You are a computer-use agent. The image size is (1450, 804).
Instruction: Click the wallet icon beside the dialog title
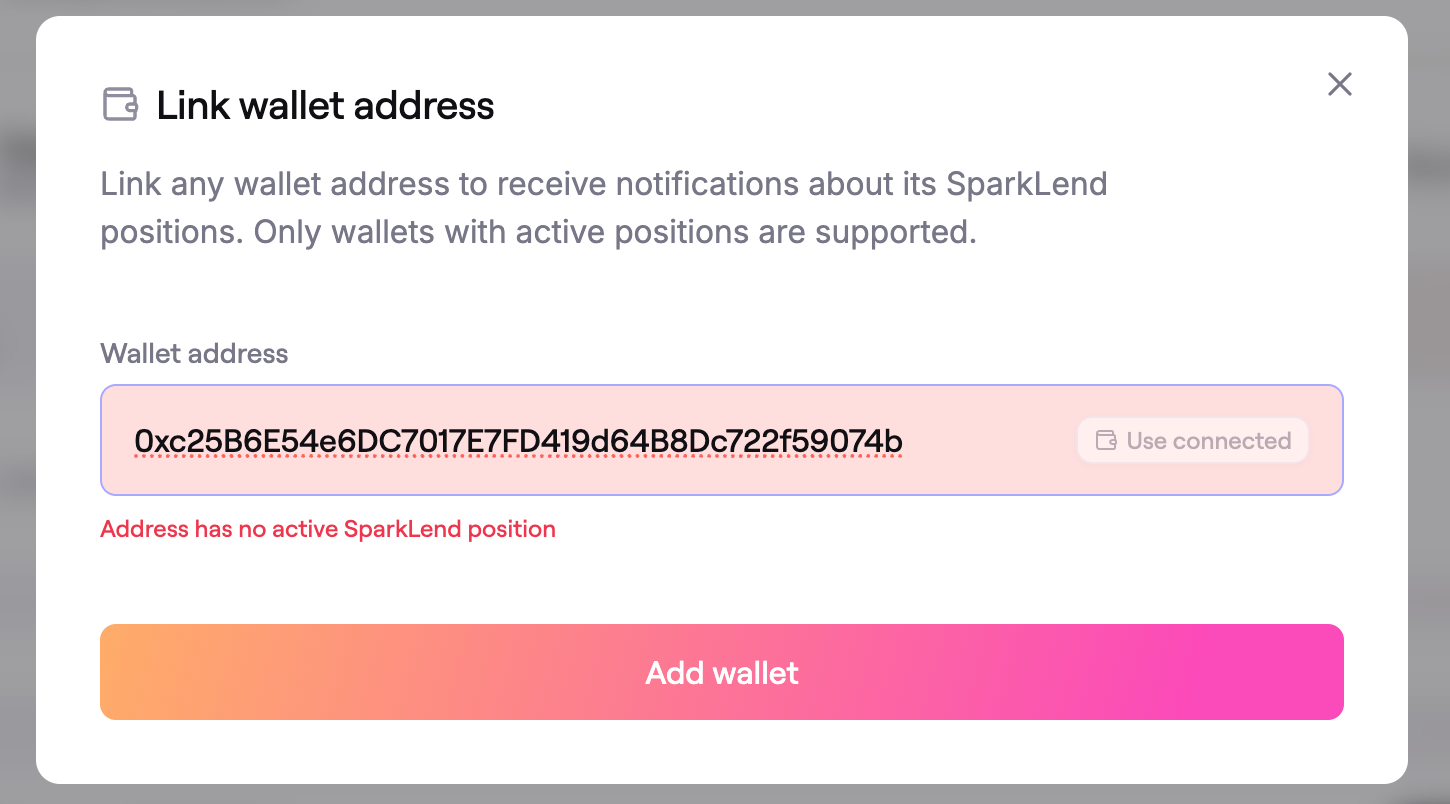click(120, 105)
